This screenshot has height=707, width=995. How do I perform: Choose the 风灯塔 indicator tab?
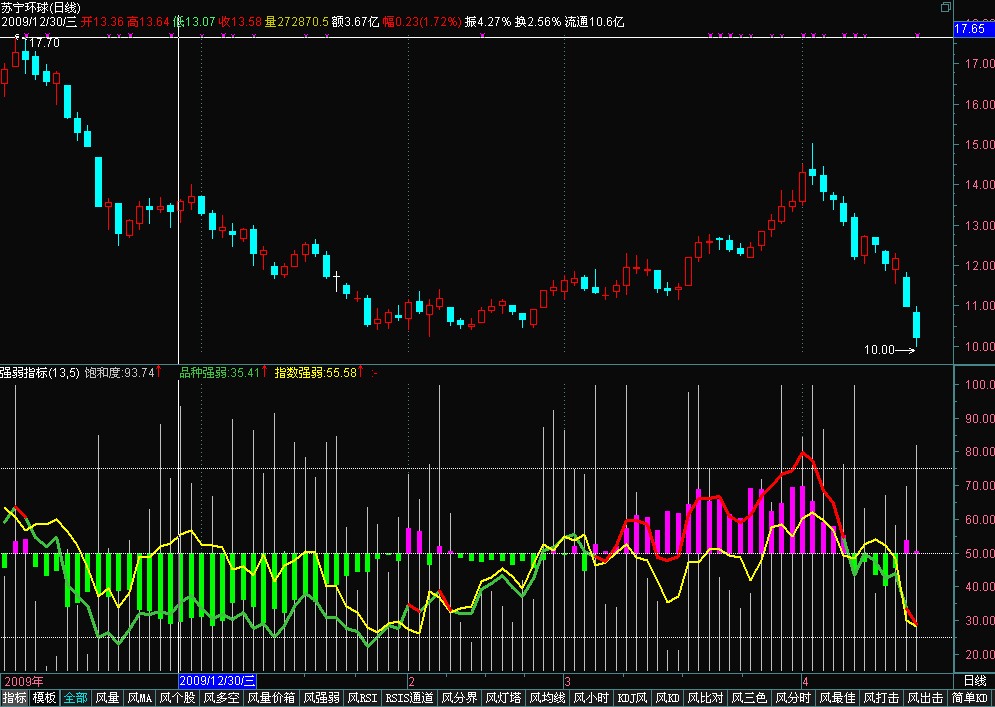point(504,698)
